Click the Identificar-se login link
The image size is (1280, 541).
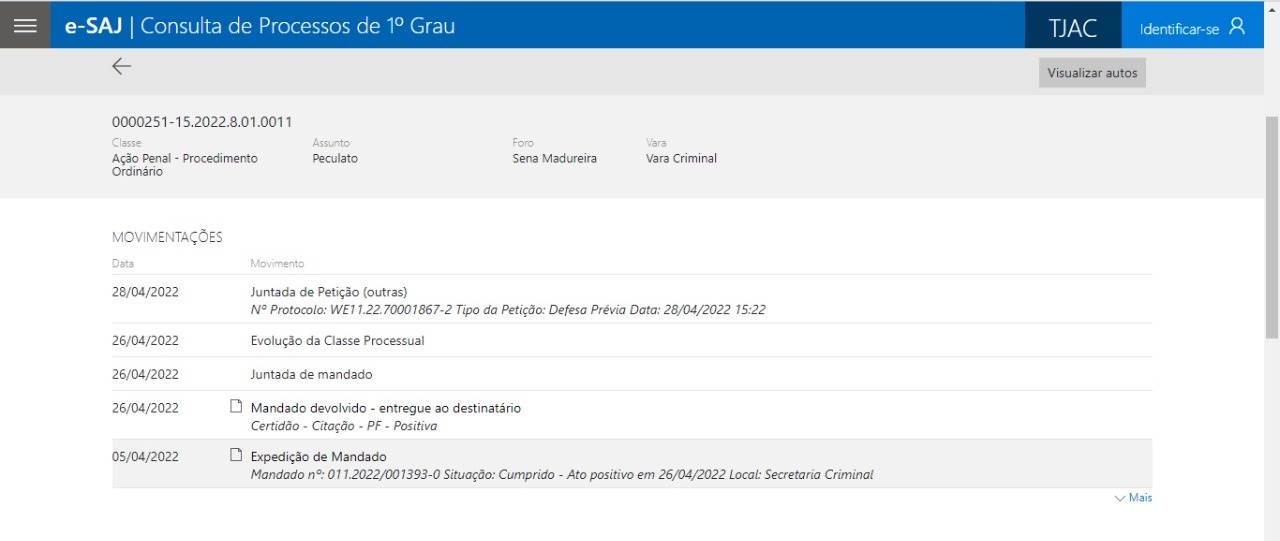coord(1179,29)
